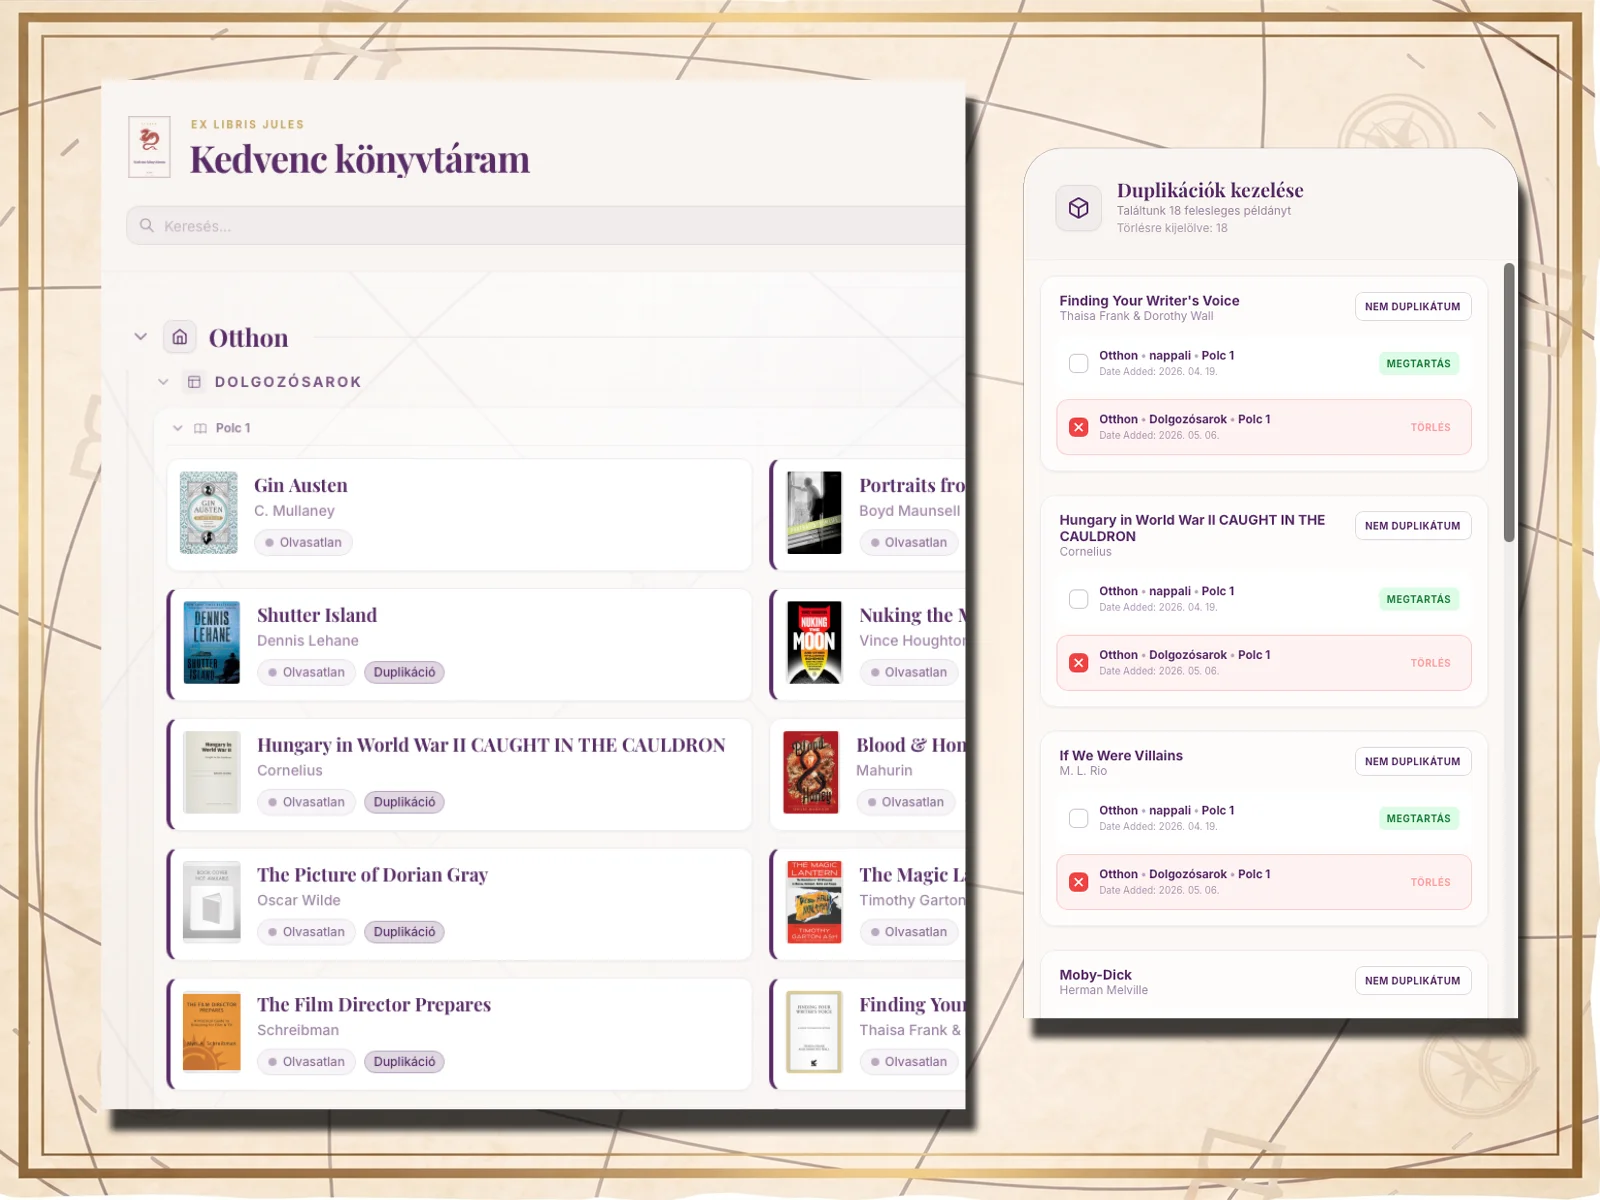The image size is (1600, 1200).
Task: Open Shutter Island book cover
Action: tap(212, 643)
